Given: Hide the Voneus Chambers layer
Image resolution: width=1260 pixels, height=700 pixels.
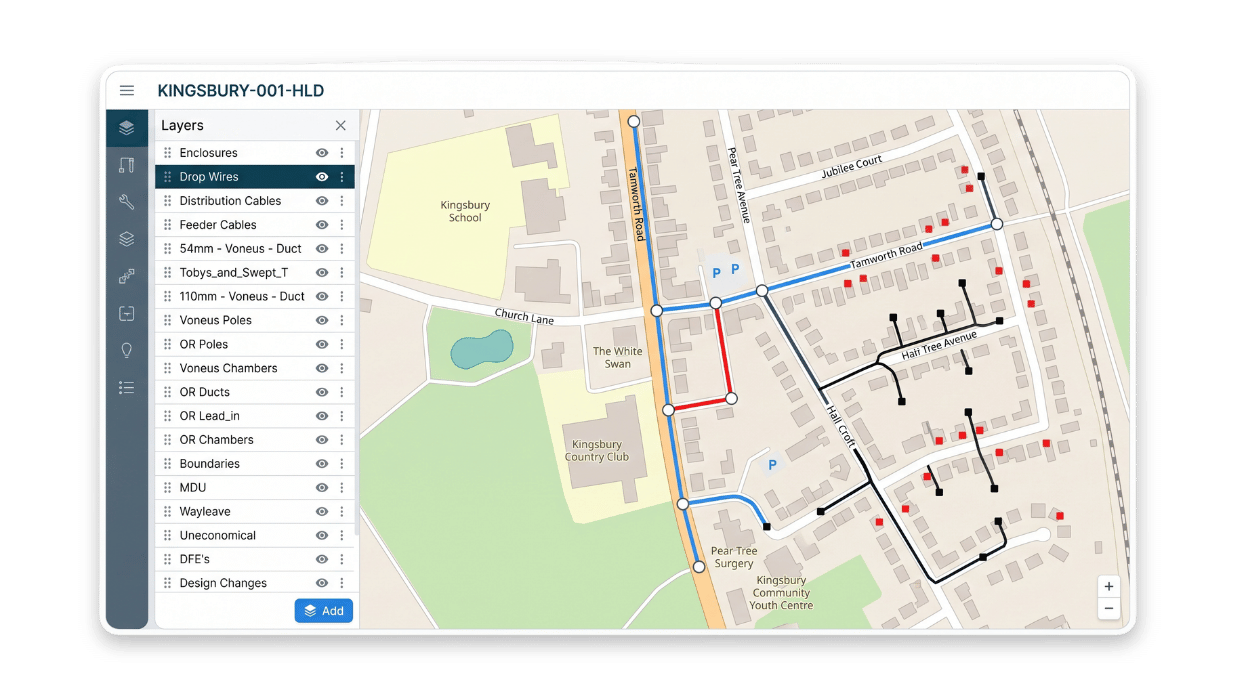Looking at the screenshot, I should coord(322,368).
